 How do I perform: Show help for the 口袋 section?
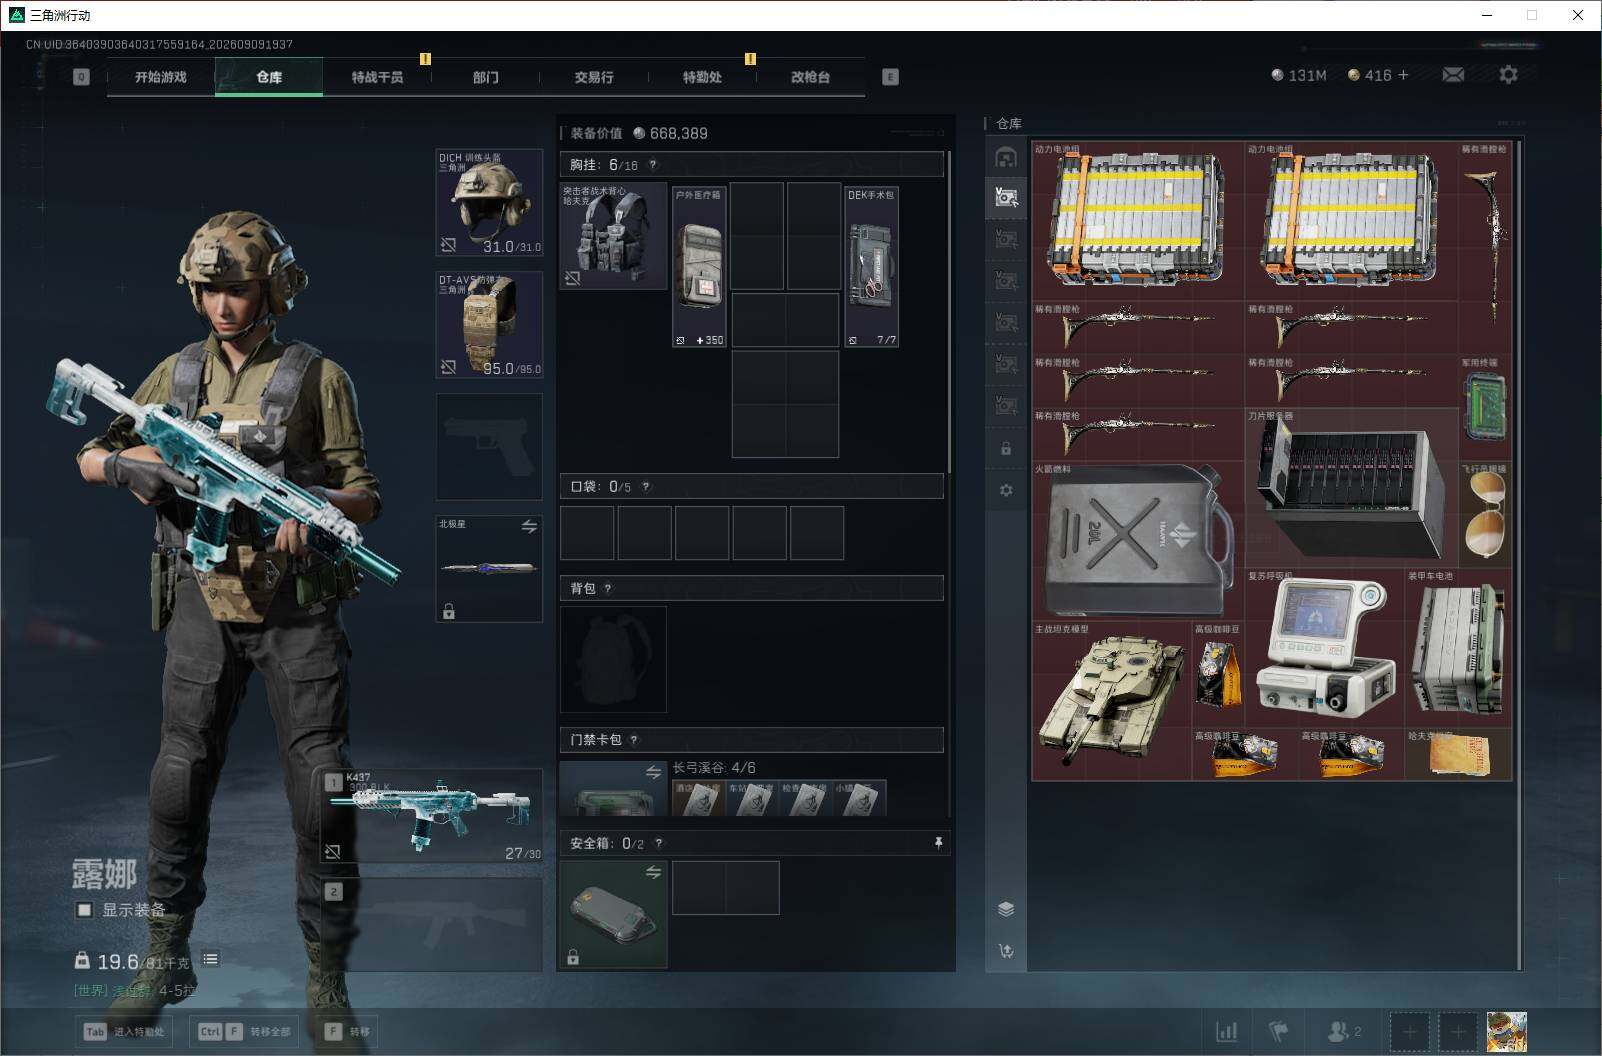coord(646,487)
